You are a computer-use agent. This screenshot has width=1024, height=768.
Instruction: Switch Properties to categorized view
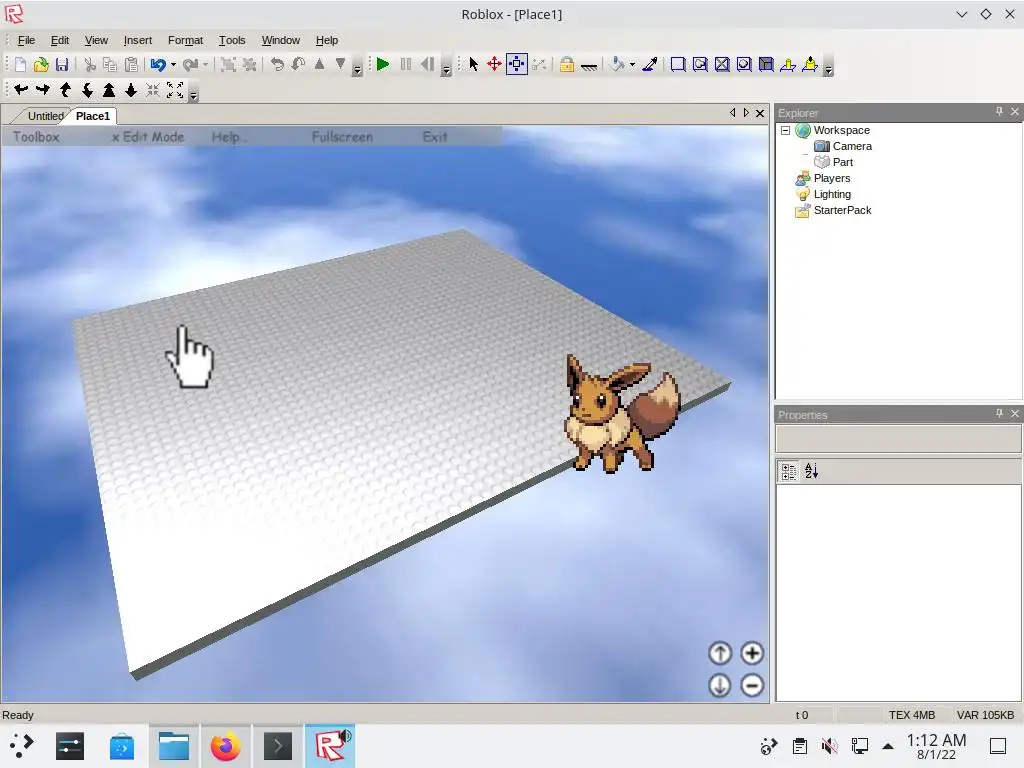(788, 471)
